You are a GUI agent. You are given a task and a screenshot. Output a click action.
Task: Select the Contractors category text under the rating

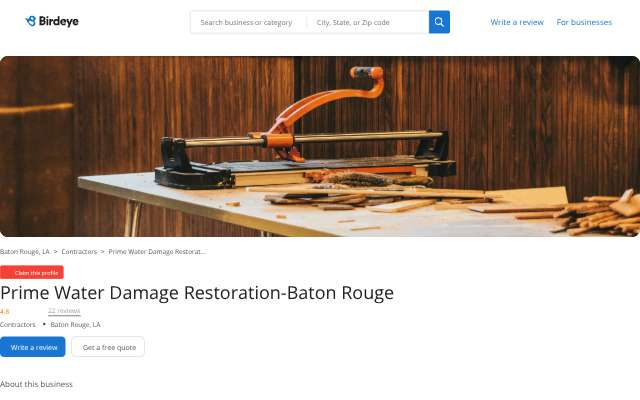(x=18, y=324)
